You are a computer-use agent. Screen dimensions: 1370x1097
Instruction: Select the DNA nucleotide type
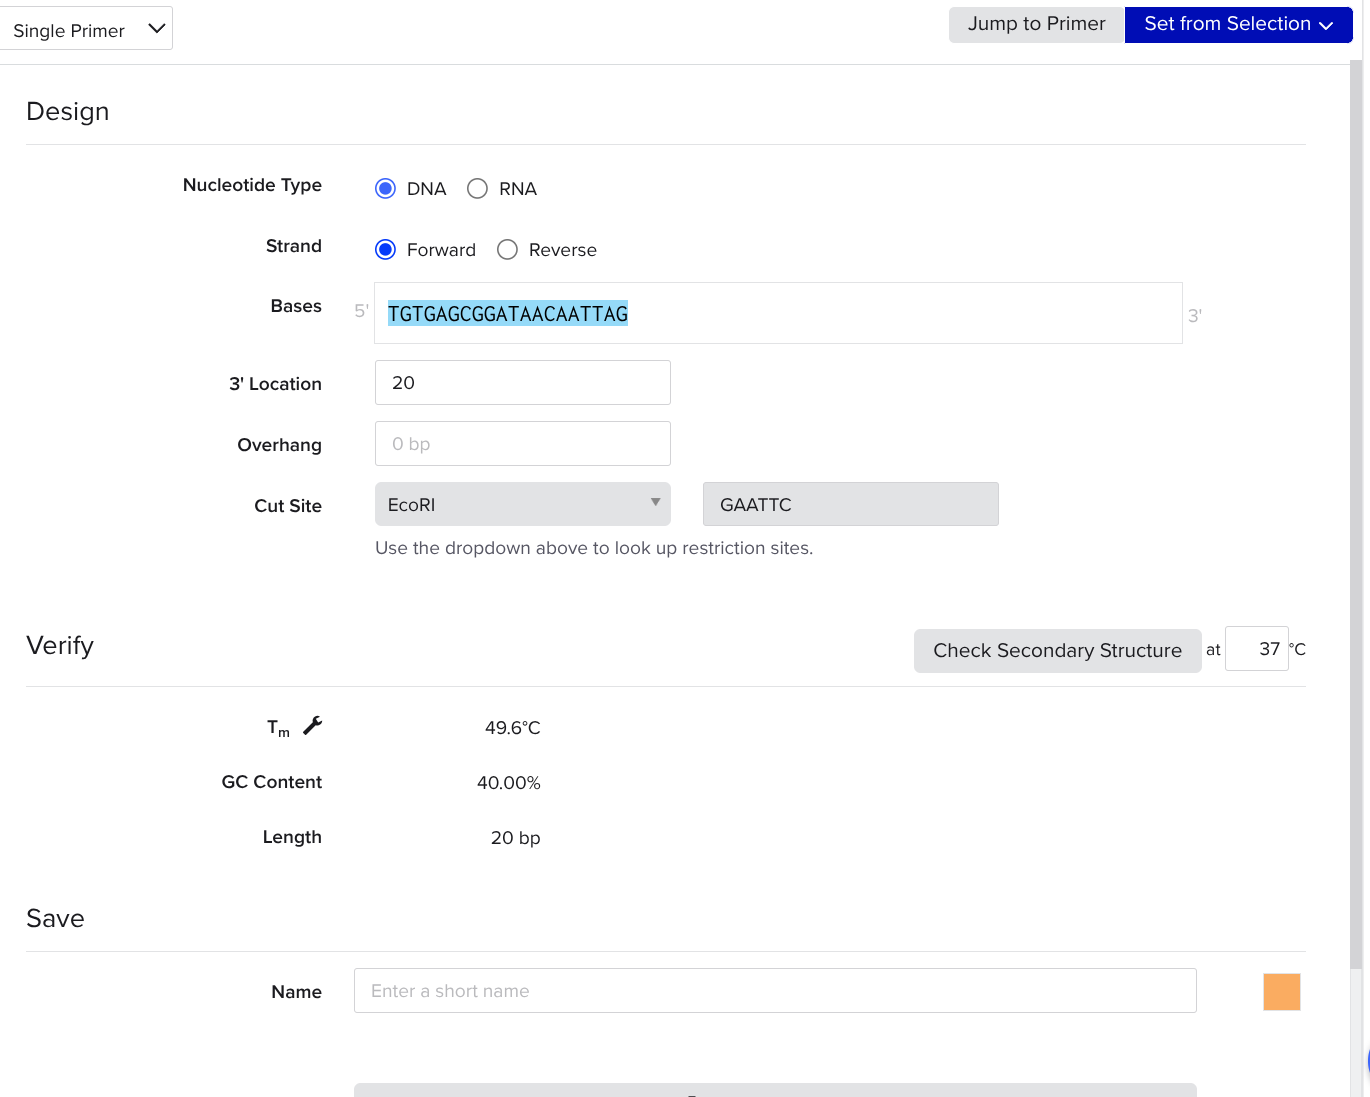pyautogui.click(x=385, y=189)
